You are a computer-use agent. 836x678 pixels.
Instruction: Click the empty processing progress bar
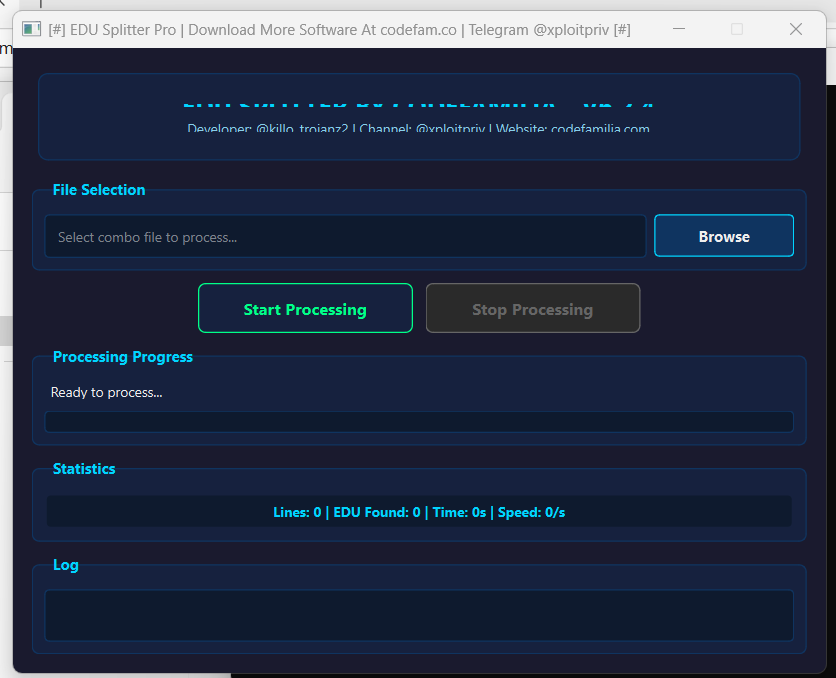[418, 422]
